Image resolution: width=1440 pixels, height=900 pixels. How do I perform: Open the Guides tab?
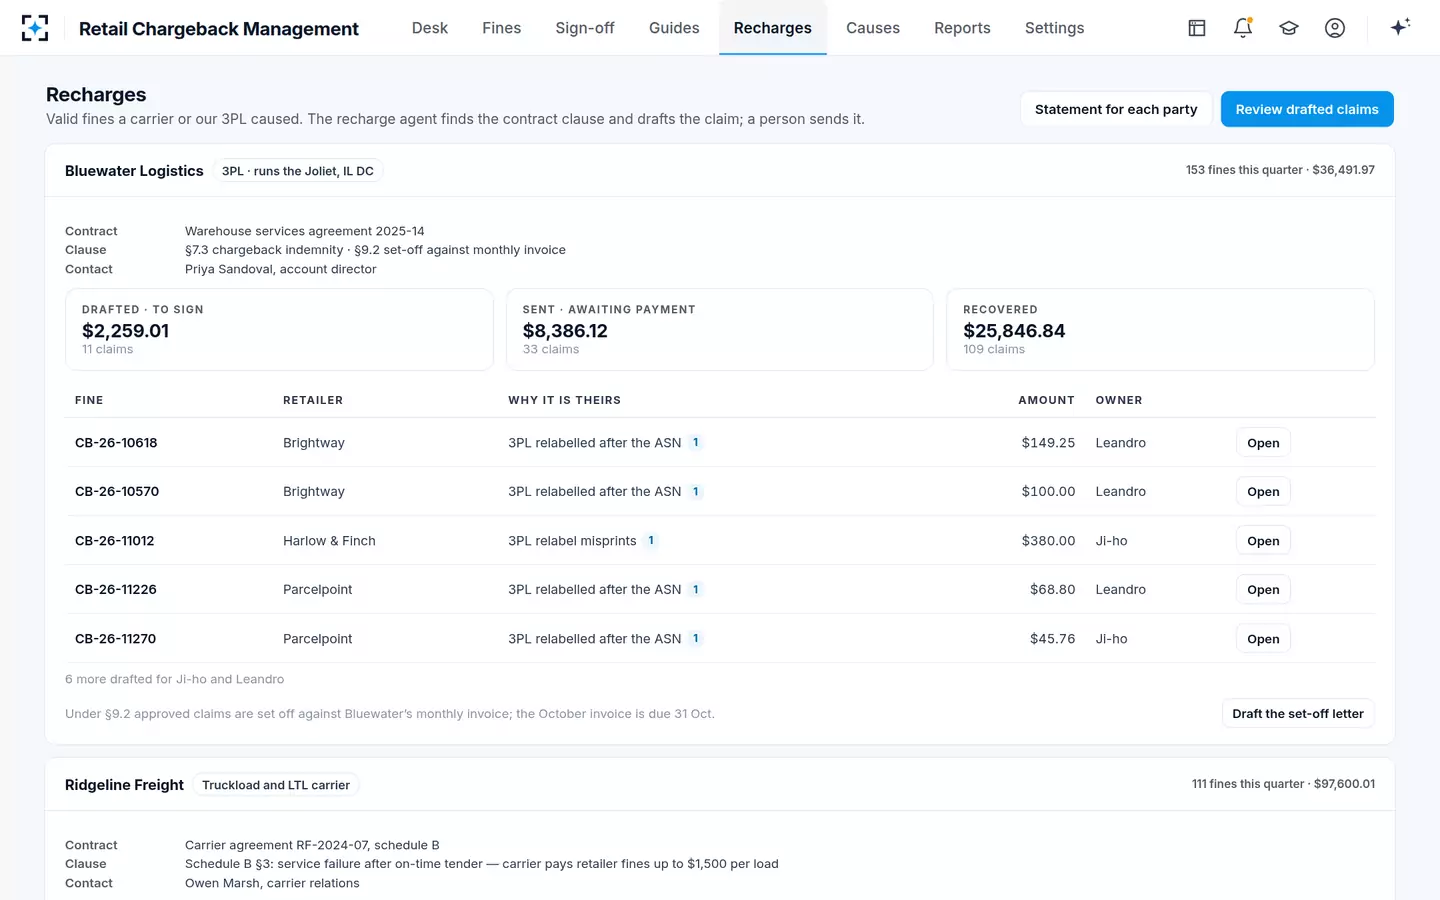[x=674, y=28]
